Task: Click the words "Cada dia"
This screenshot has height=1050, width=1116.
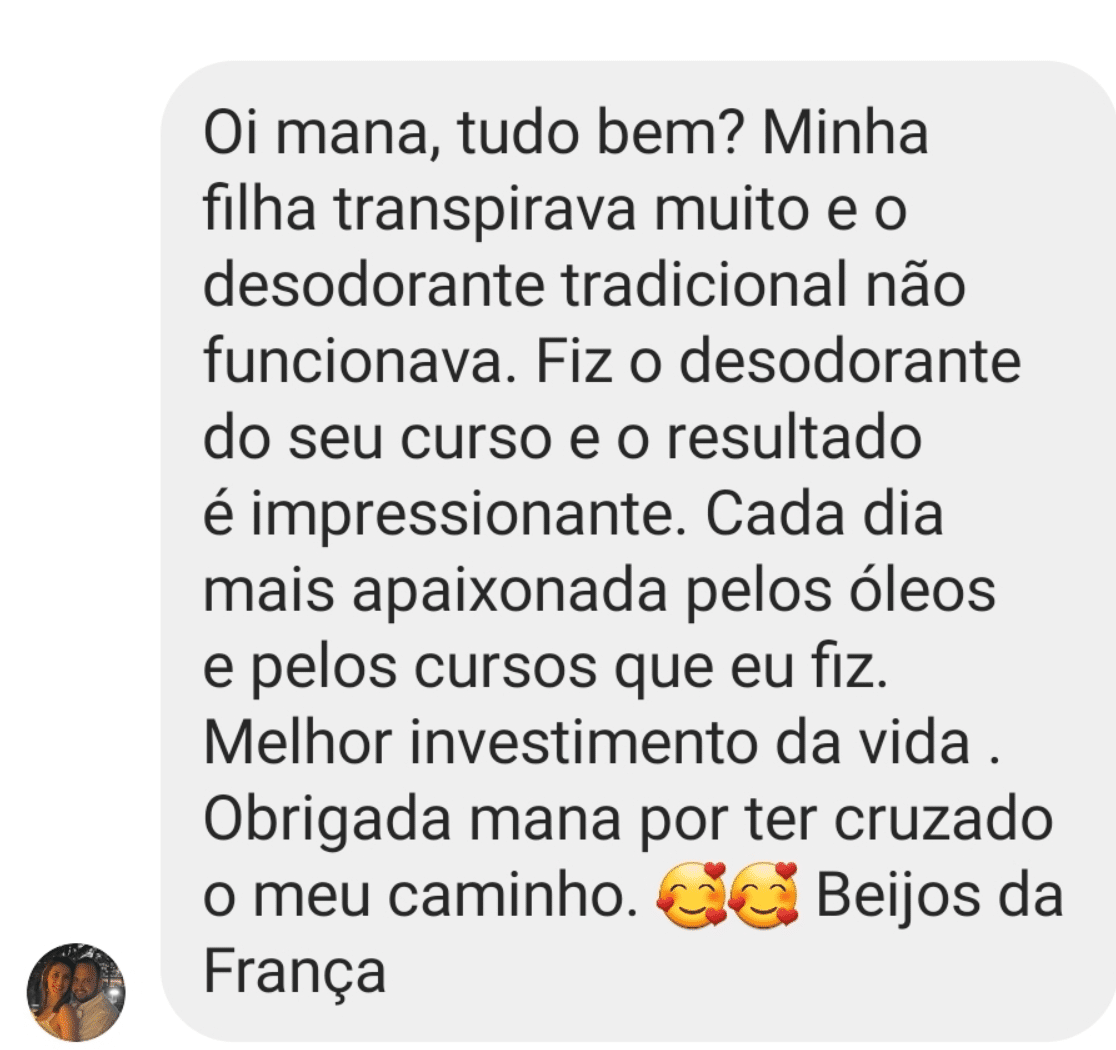Action: [824, 514]
